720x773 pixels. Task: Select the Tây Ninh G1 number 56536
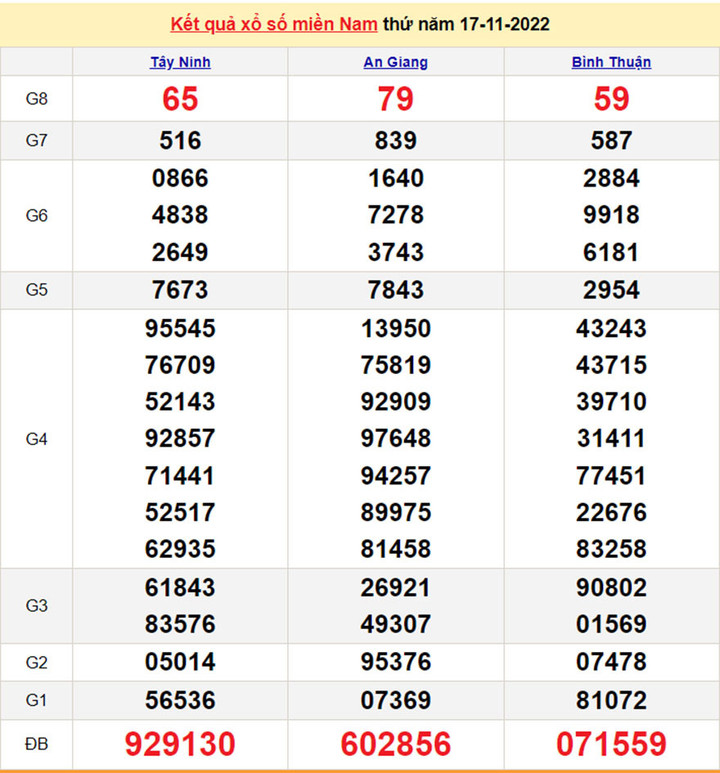tap(180, 700)
